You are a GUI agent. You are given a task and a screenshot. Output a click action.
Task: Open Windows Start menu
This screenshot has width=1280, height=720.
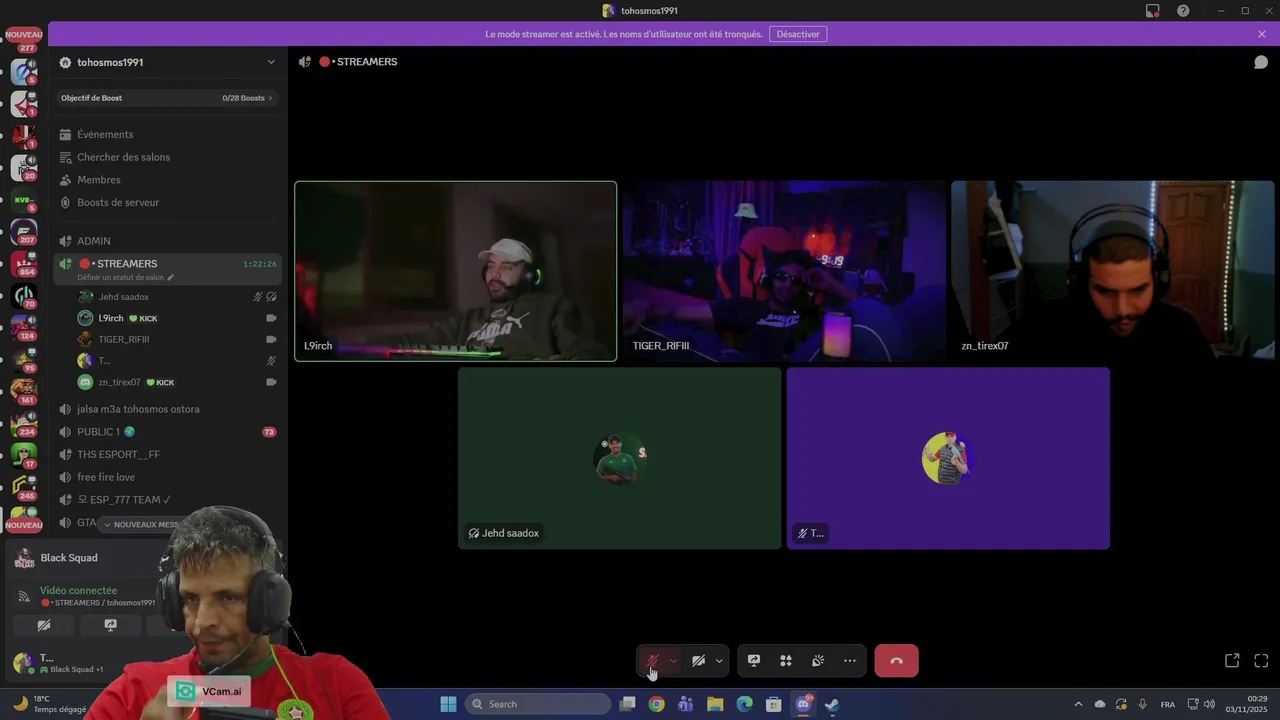pyautogui.click(x=448, y=704)
